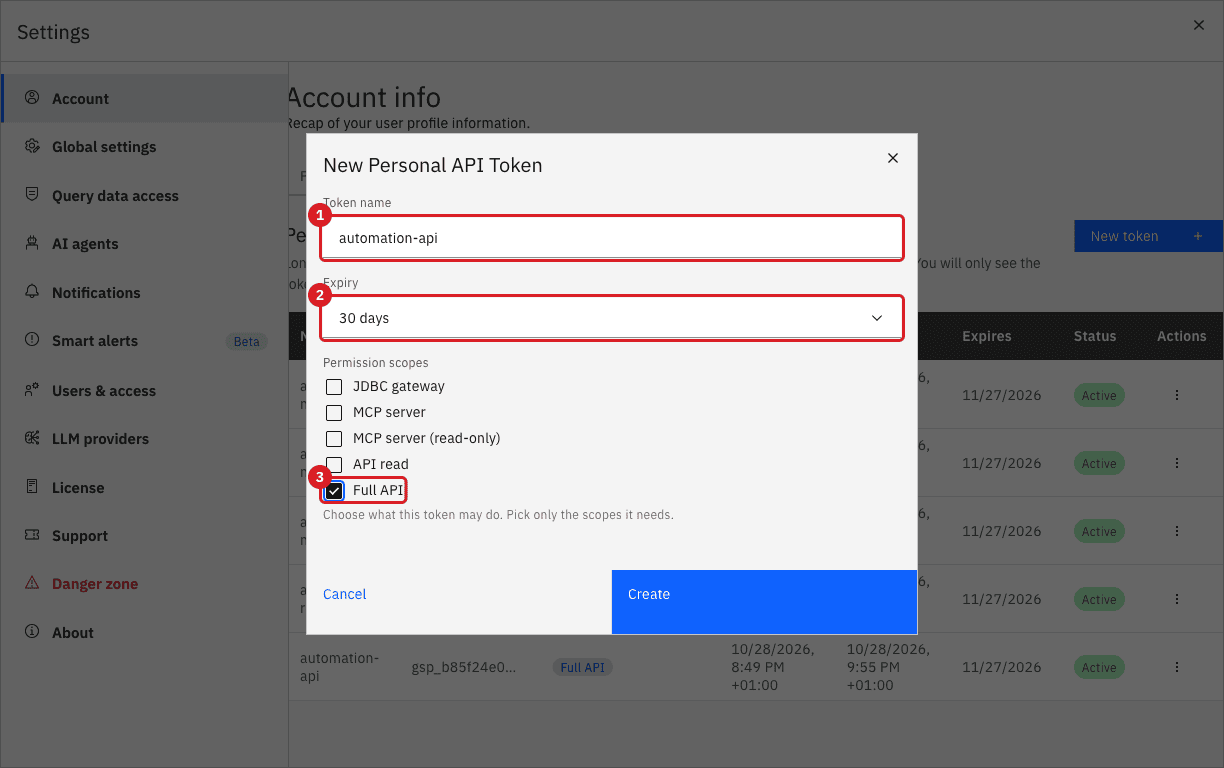The height and width of the screenshot is (768, 1224).
Task: Click the New token button
Action: point(1148,236)
